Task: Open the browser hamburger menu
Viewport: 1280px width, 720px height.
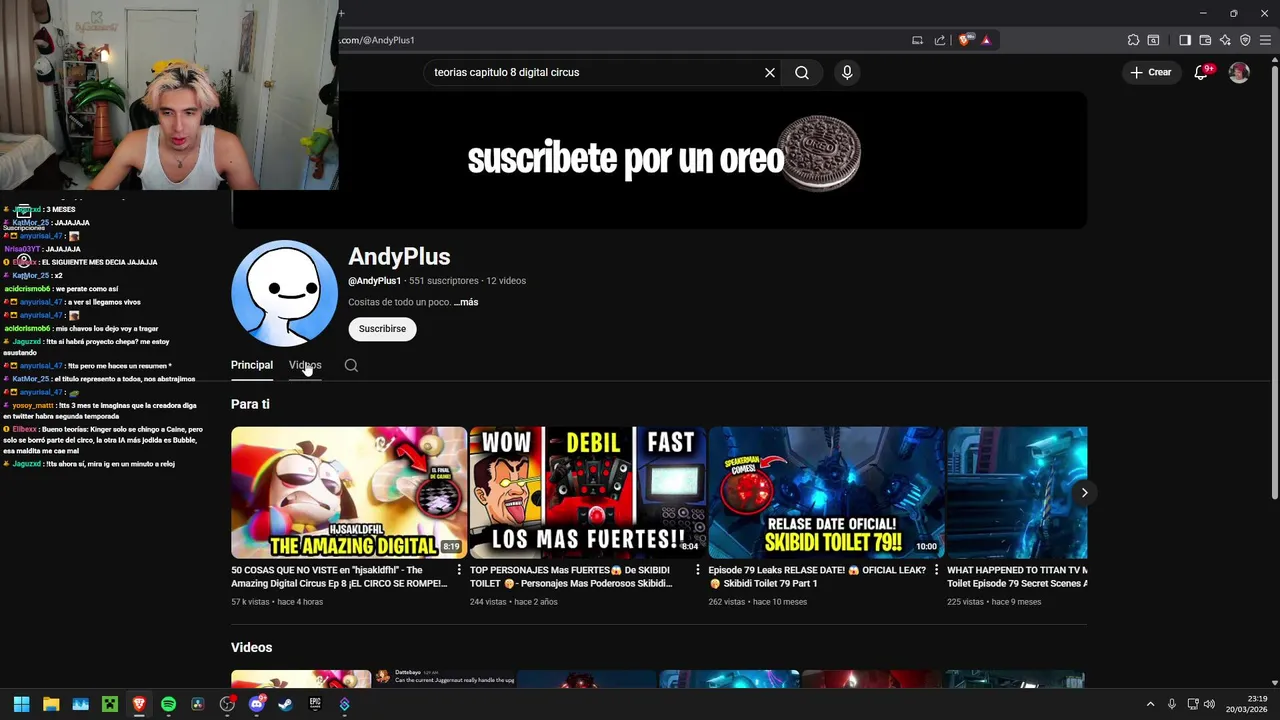Action: coord(1265,40)
